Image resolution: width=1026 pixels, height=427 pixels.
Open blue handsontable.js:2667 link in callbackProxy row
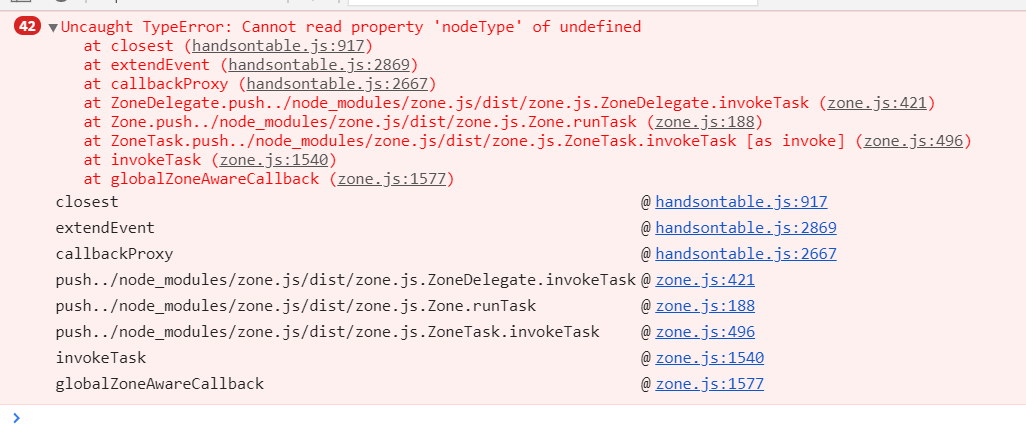click(x=746, y=254)
